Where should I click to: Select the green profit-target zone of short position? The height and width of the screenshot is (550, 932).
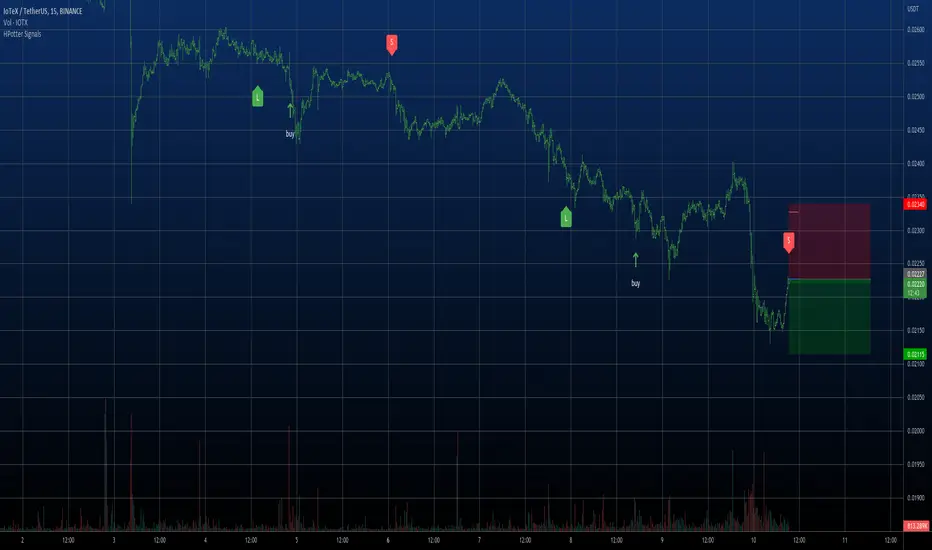click(x=829, y=317)
